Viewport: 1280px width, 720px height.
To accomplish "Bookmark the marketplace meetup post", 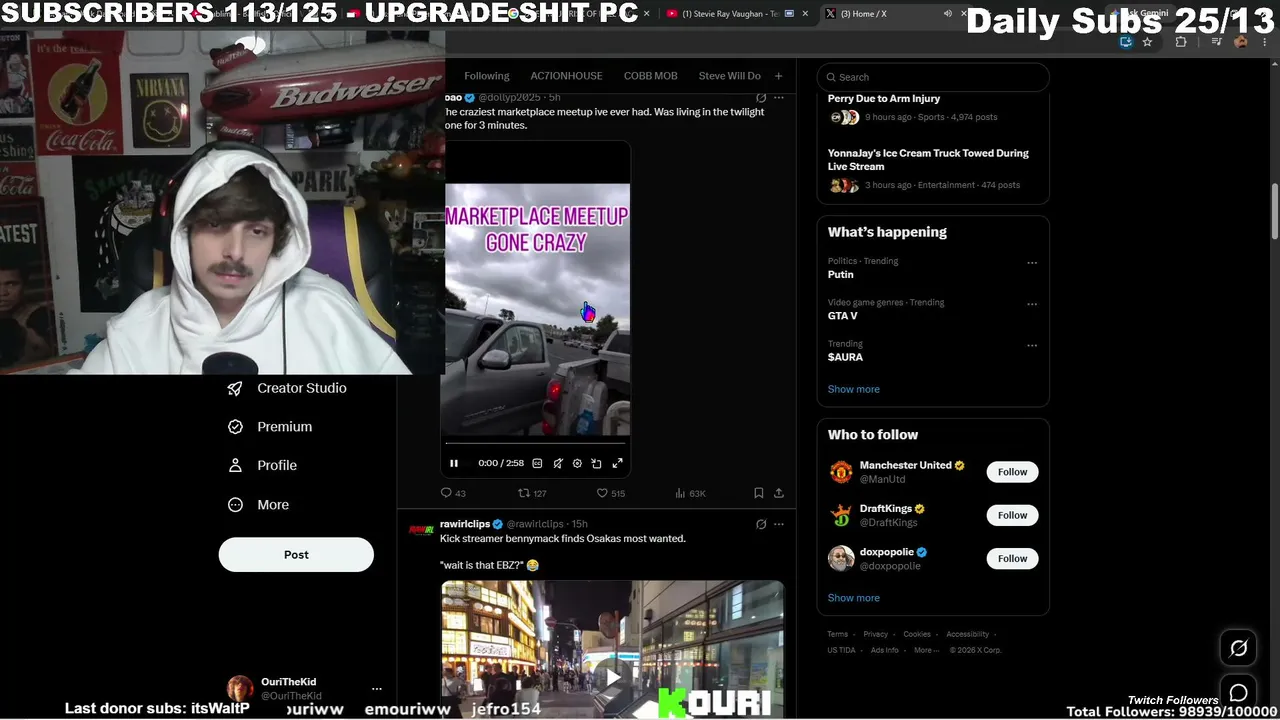I will click(759, 493).
